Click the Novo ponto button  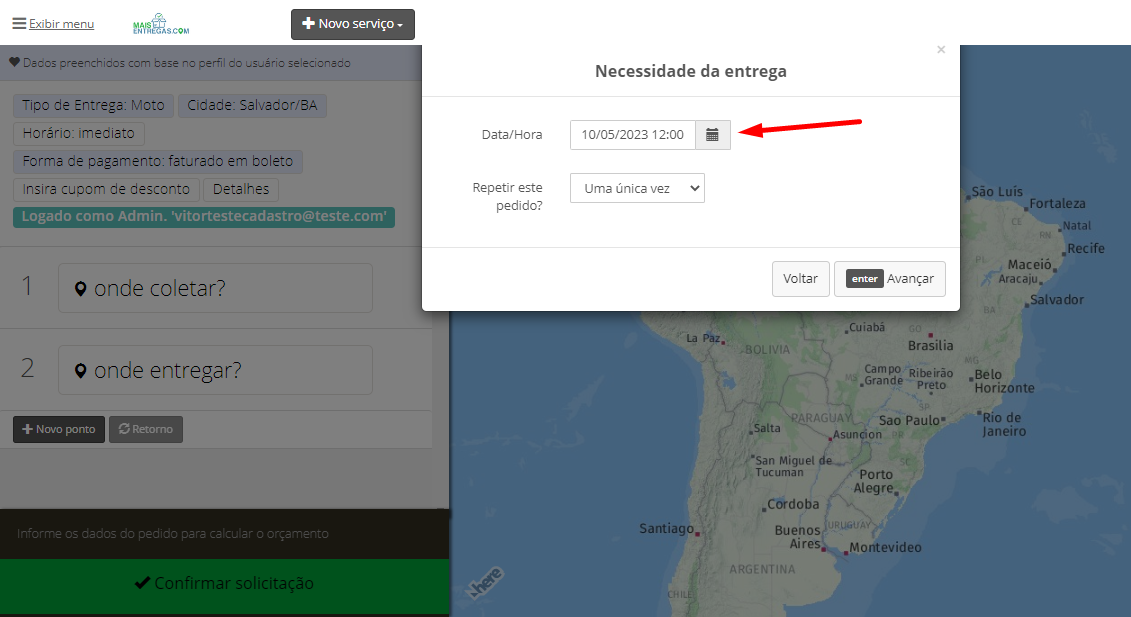[x=59, y=429]
